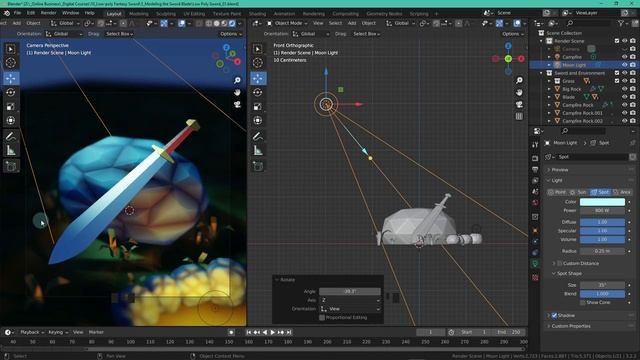
Task: Toggle the camera view icon in the right viewport
Action: tap(519, 104)
